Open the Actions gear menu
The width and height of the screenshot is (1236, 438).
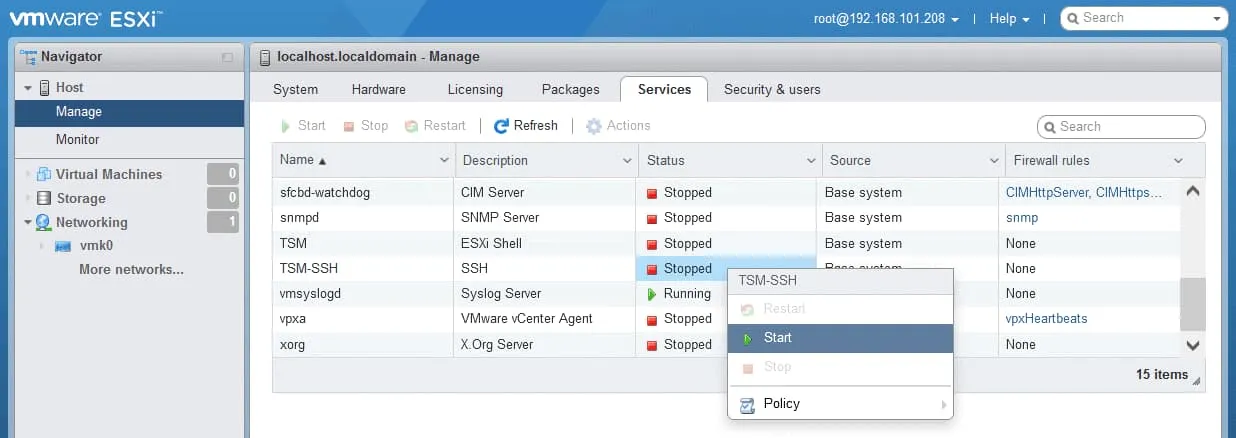point(594,126)
